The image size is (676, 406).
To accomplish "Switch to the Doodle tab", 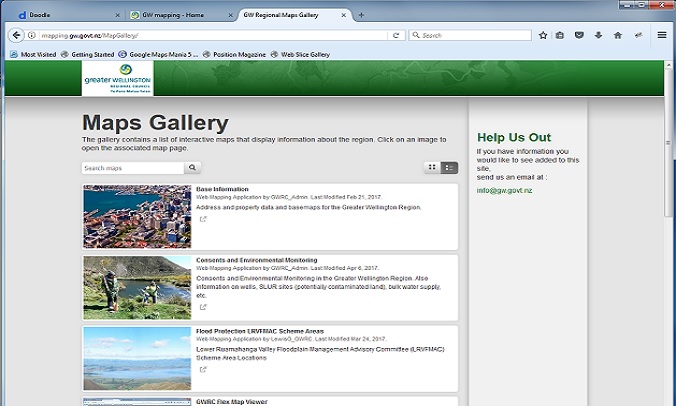I will coord(67,15).
